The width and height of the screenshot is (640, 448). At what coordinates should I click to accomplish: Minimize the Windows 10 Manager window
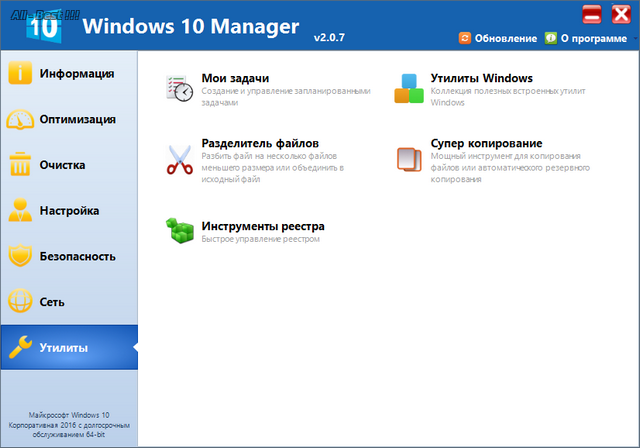click(591, 15)
